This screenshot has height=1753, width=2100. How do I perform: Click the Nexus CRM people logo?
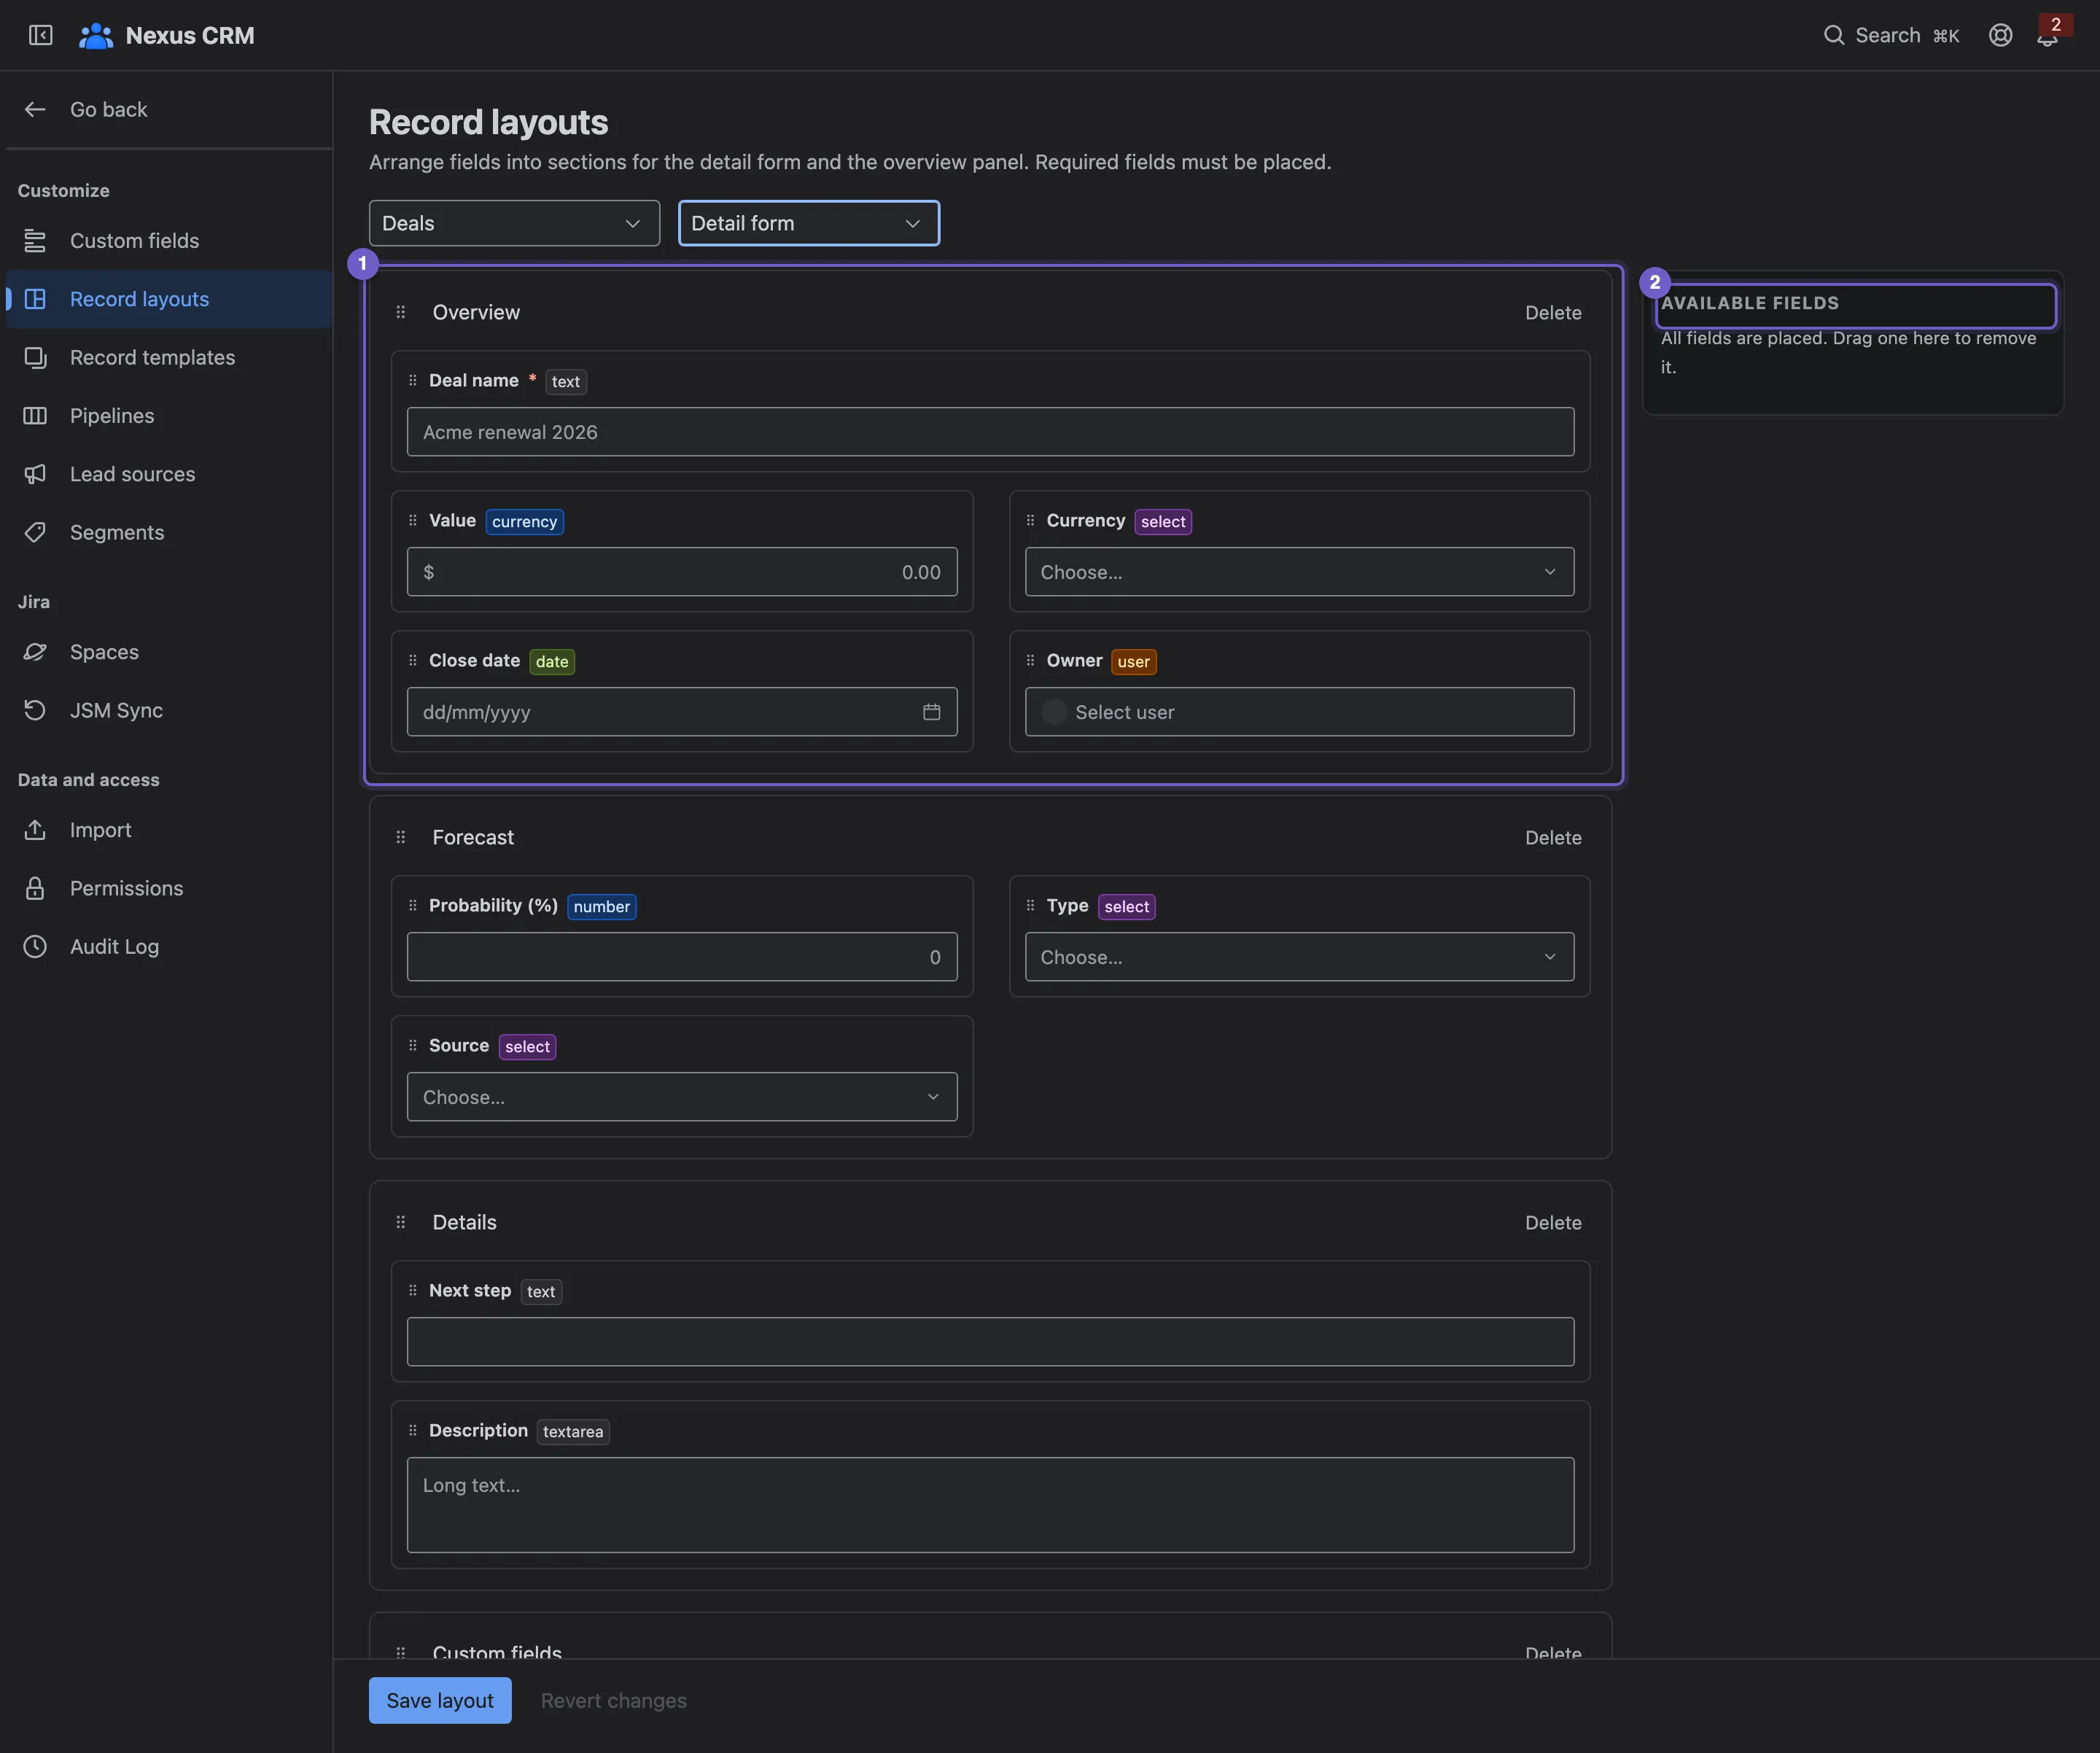96,35
